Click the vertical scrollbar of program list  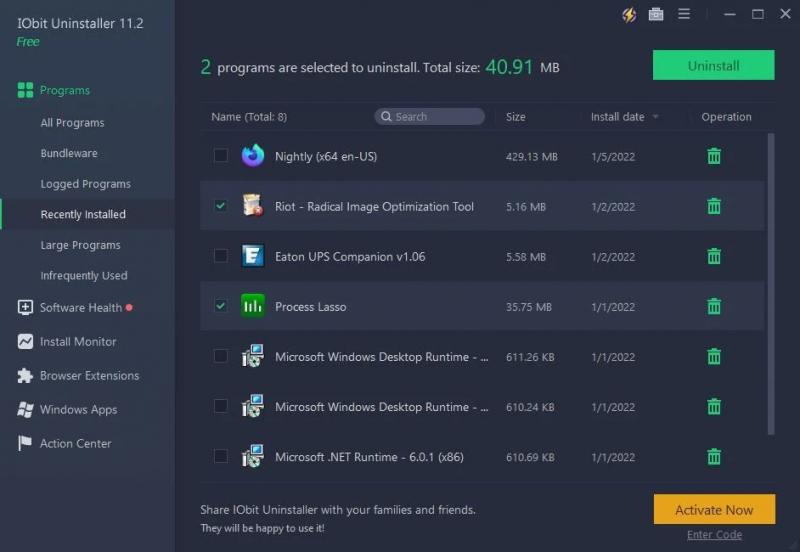(x=770, y=280)
